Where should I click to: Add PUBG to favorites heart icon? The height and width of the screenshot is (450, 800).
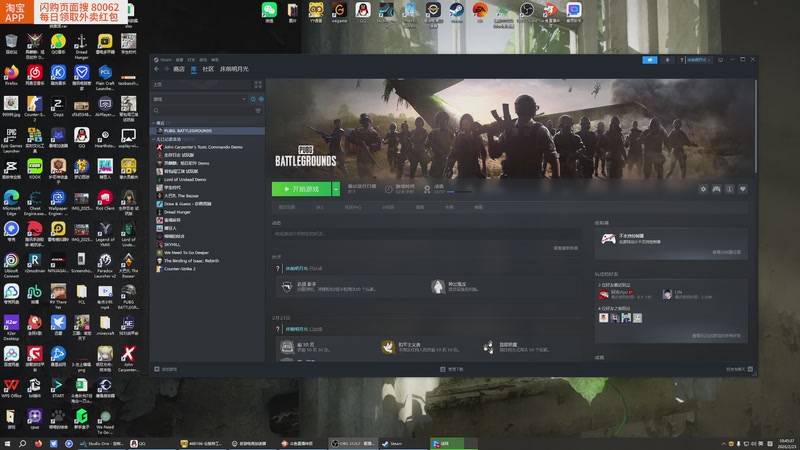click(743, 189)
